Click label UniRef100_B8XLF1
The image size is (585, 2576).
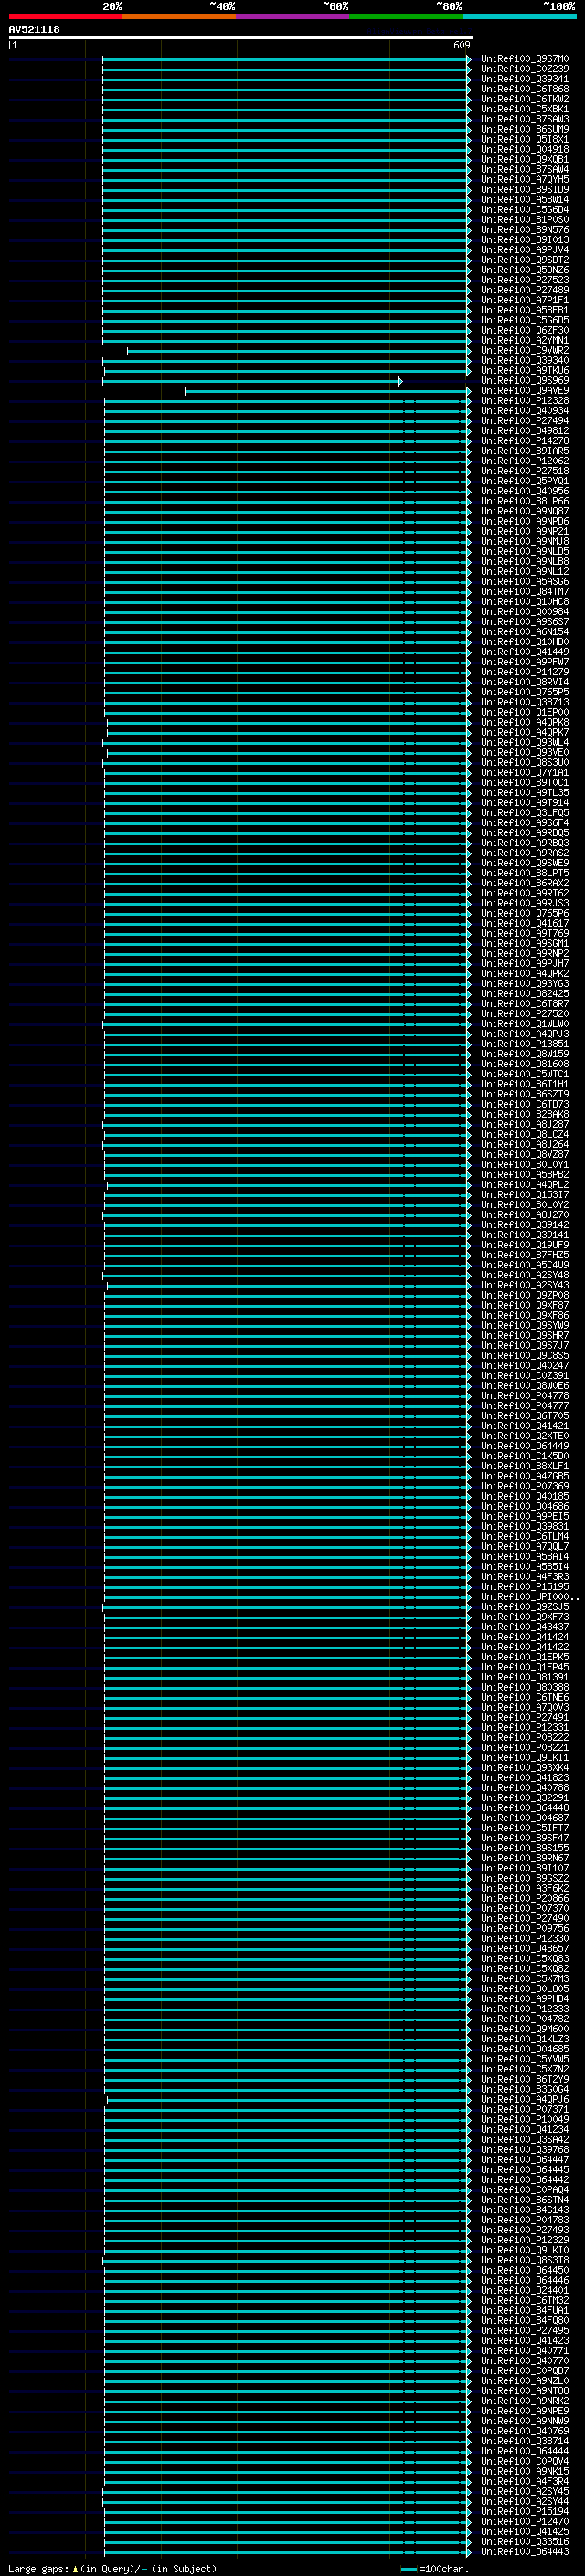click(525, 1466)
